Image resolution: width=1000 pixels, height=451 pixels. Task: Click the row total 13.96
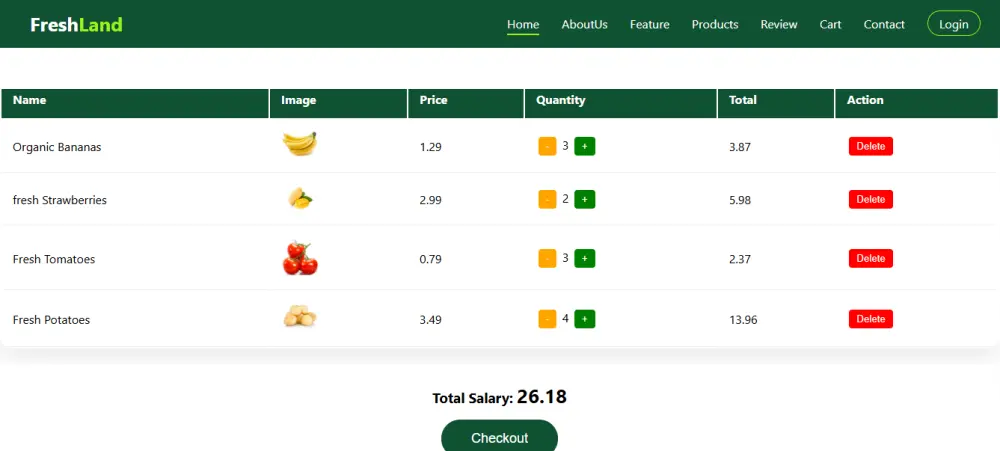click(x=743, y=320)
